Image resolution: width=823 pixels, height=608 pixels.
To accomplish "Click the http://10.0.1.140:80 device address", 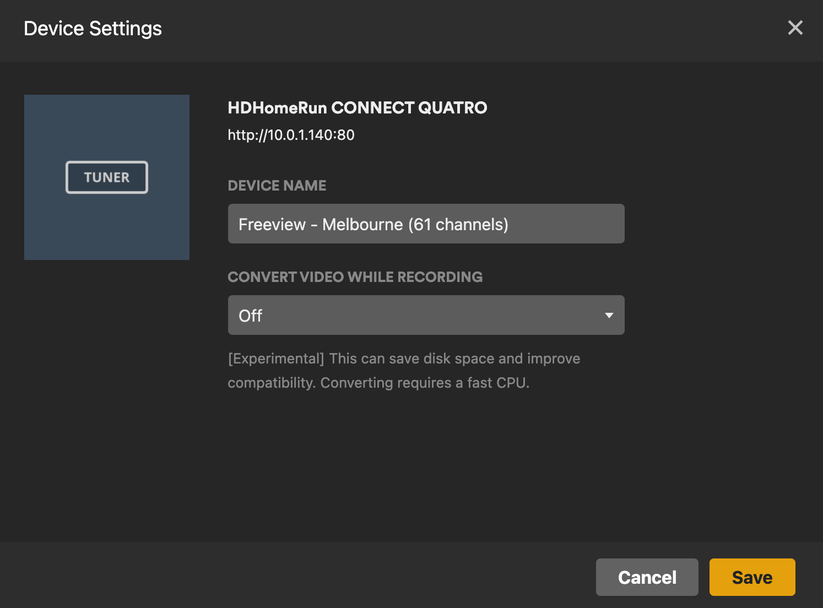I will (291, 135).
